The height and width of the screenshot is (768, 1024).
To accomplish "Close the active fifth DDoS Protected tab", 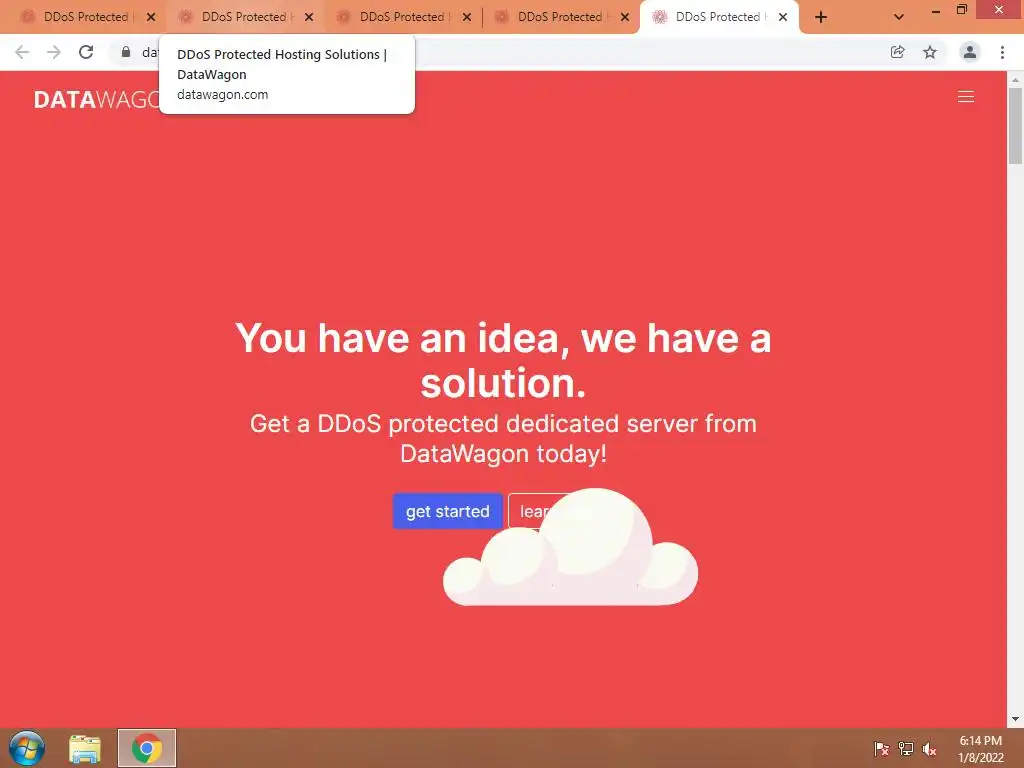I will click(783, 17).
